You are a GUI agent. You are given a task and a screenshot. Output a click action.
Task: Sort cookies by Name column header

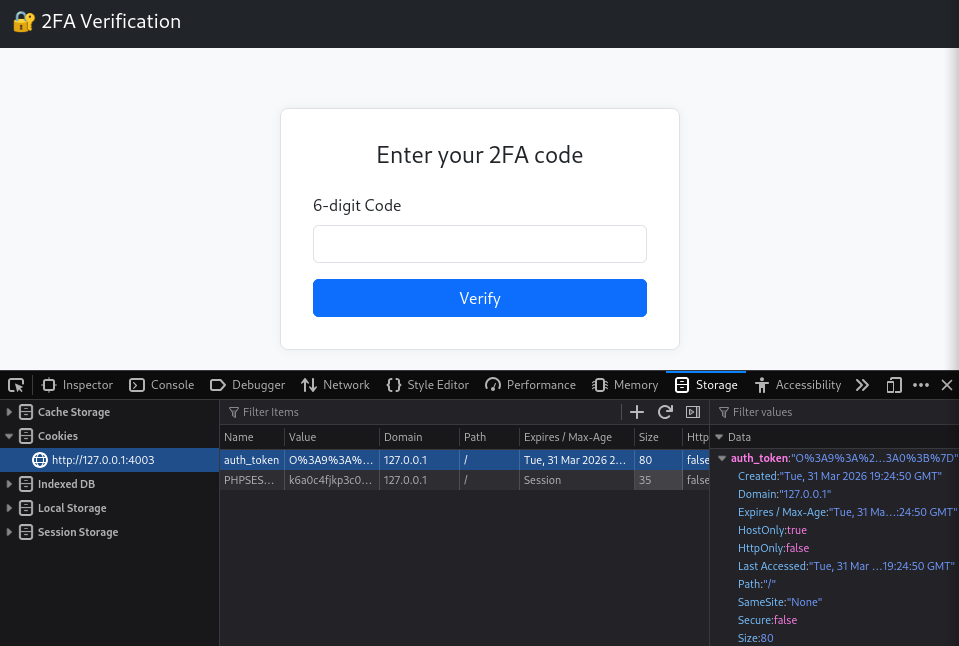pos(252,437)
